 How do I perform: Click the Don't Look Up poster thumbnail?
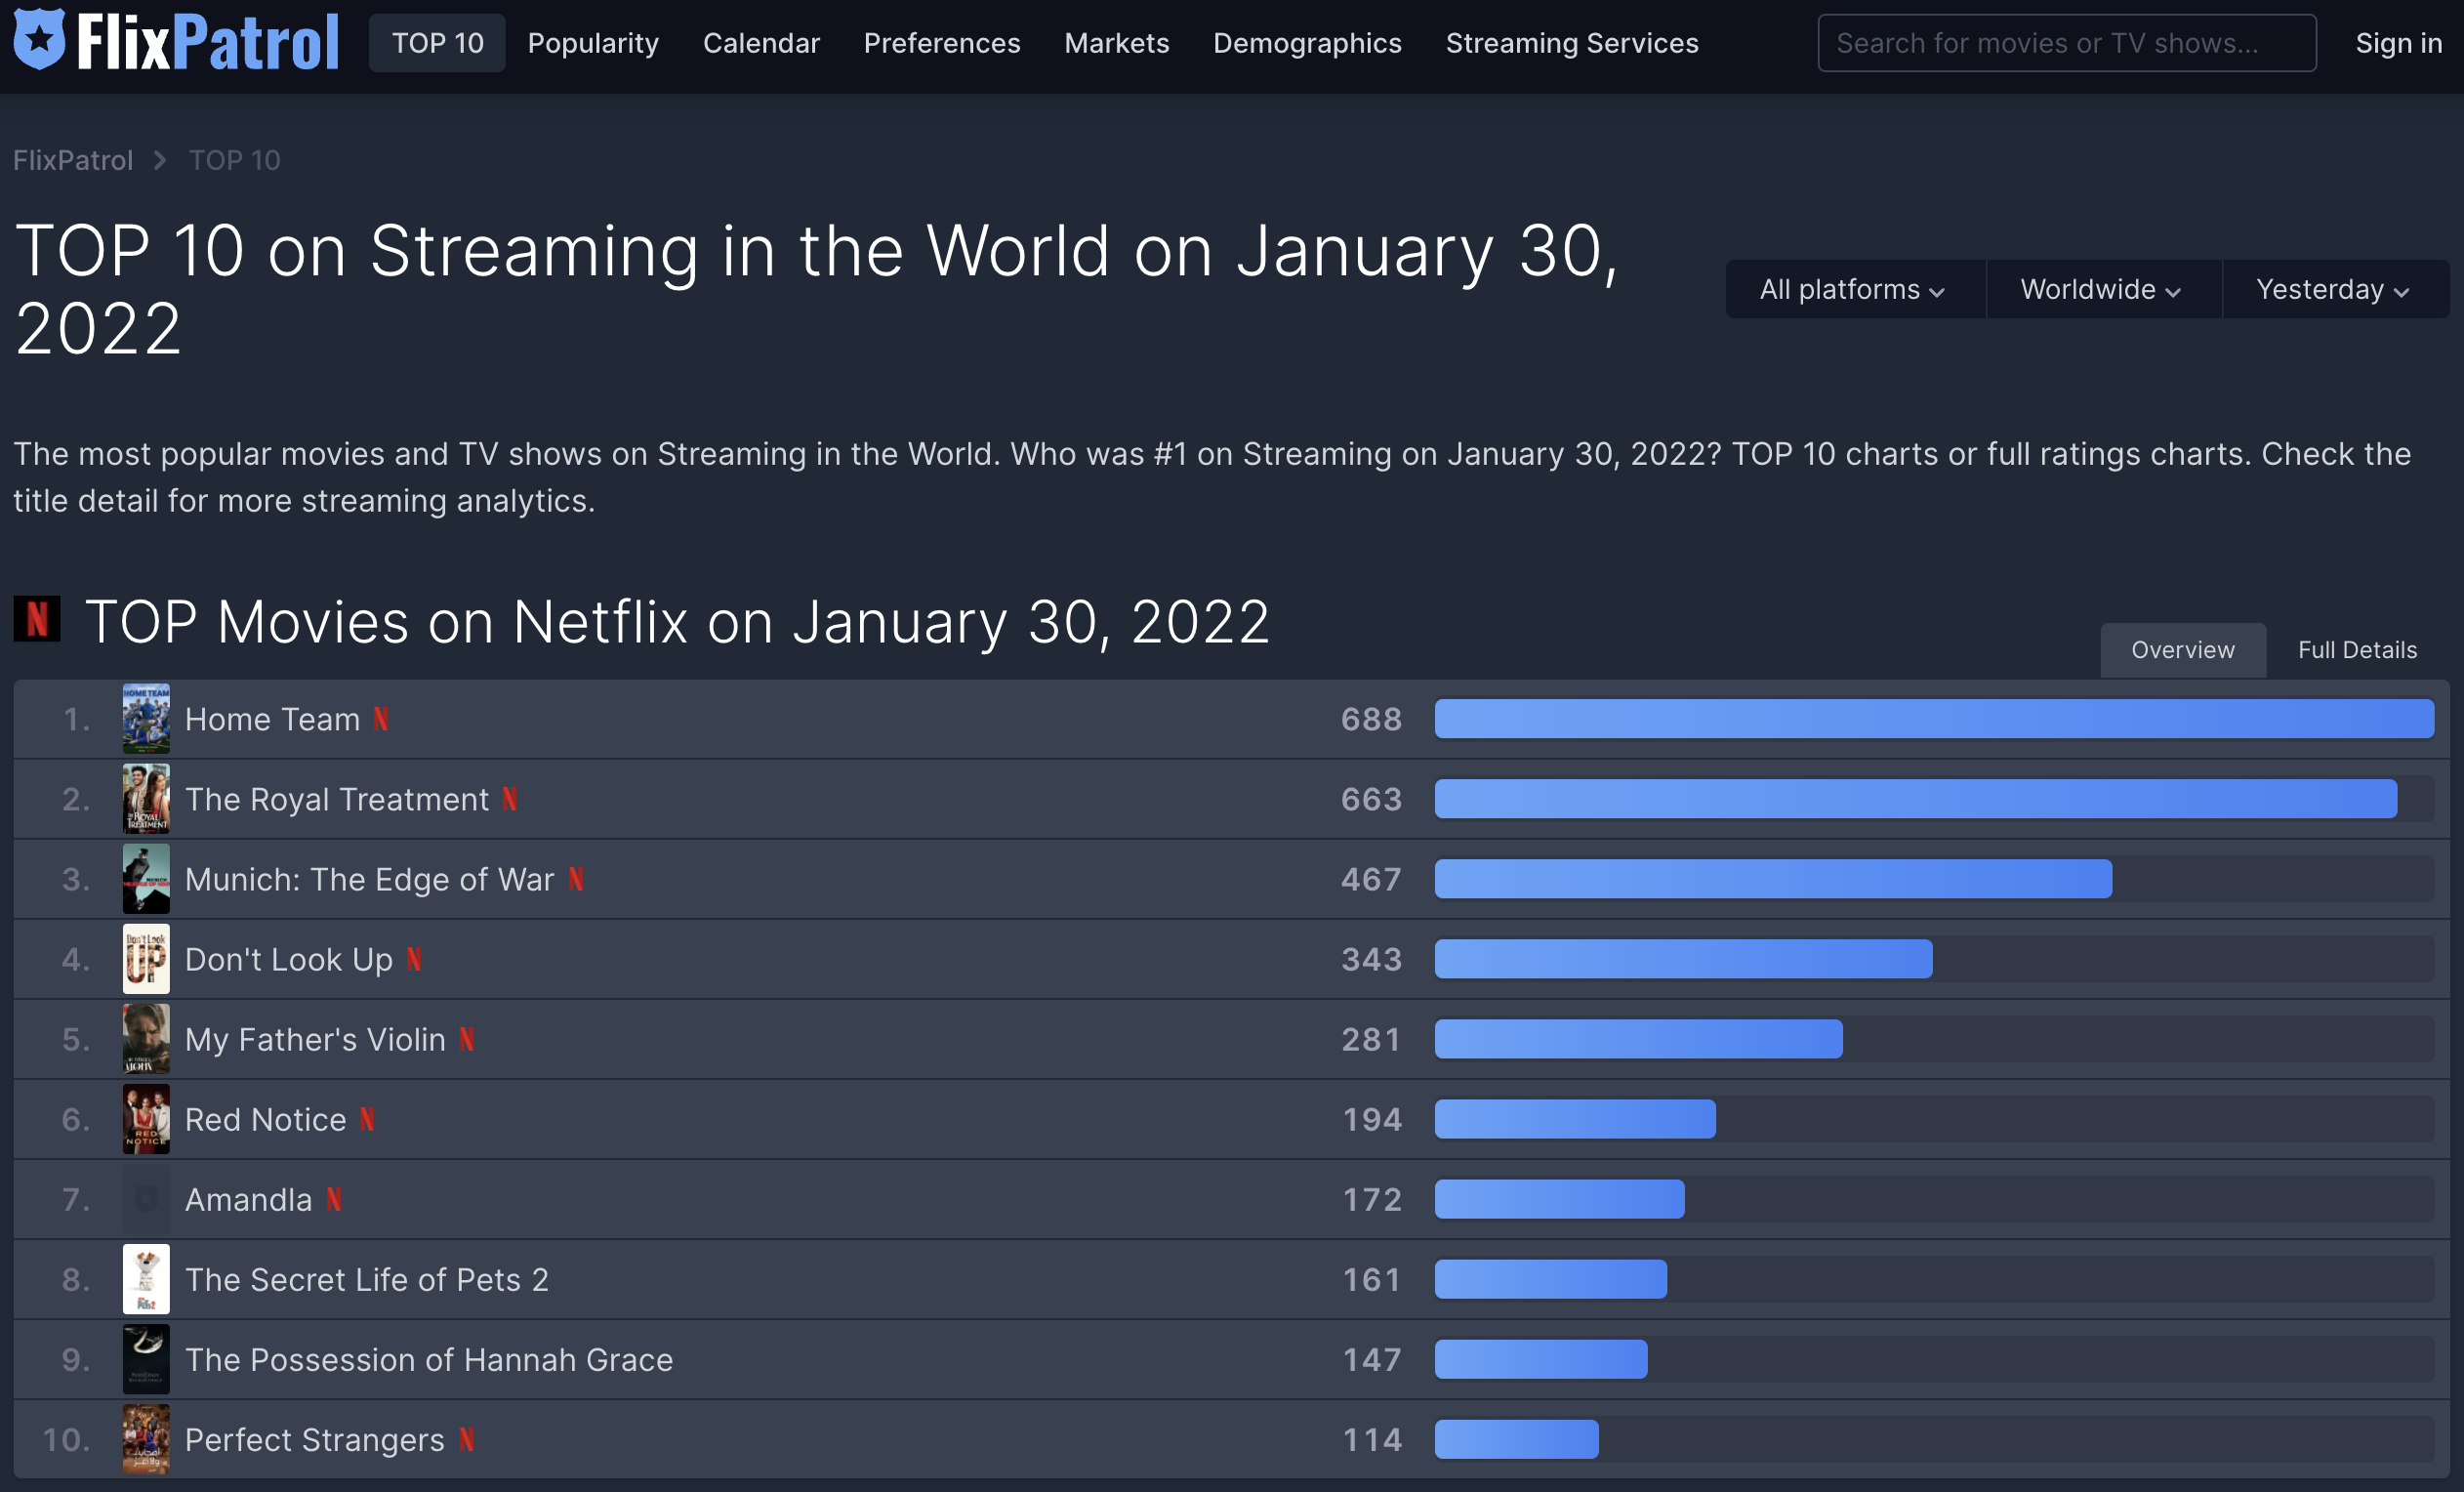(x=146, y=959)
